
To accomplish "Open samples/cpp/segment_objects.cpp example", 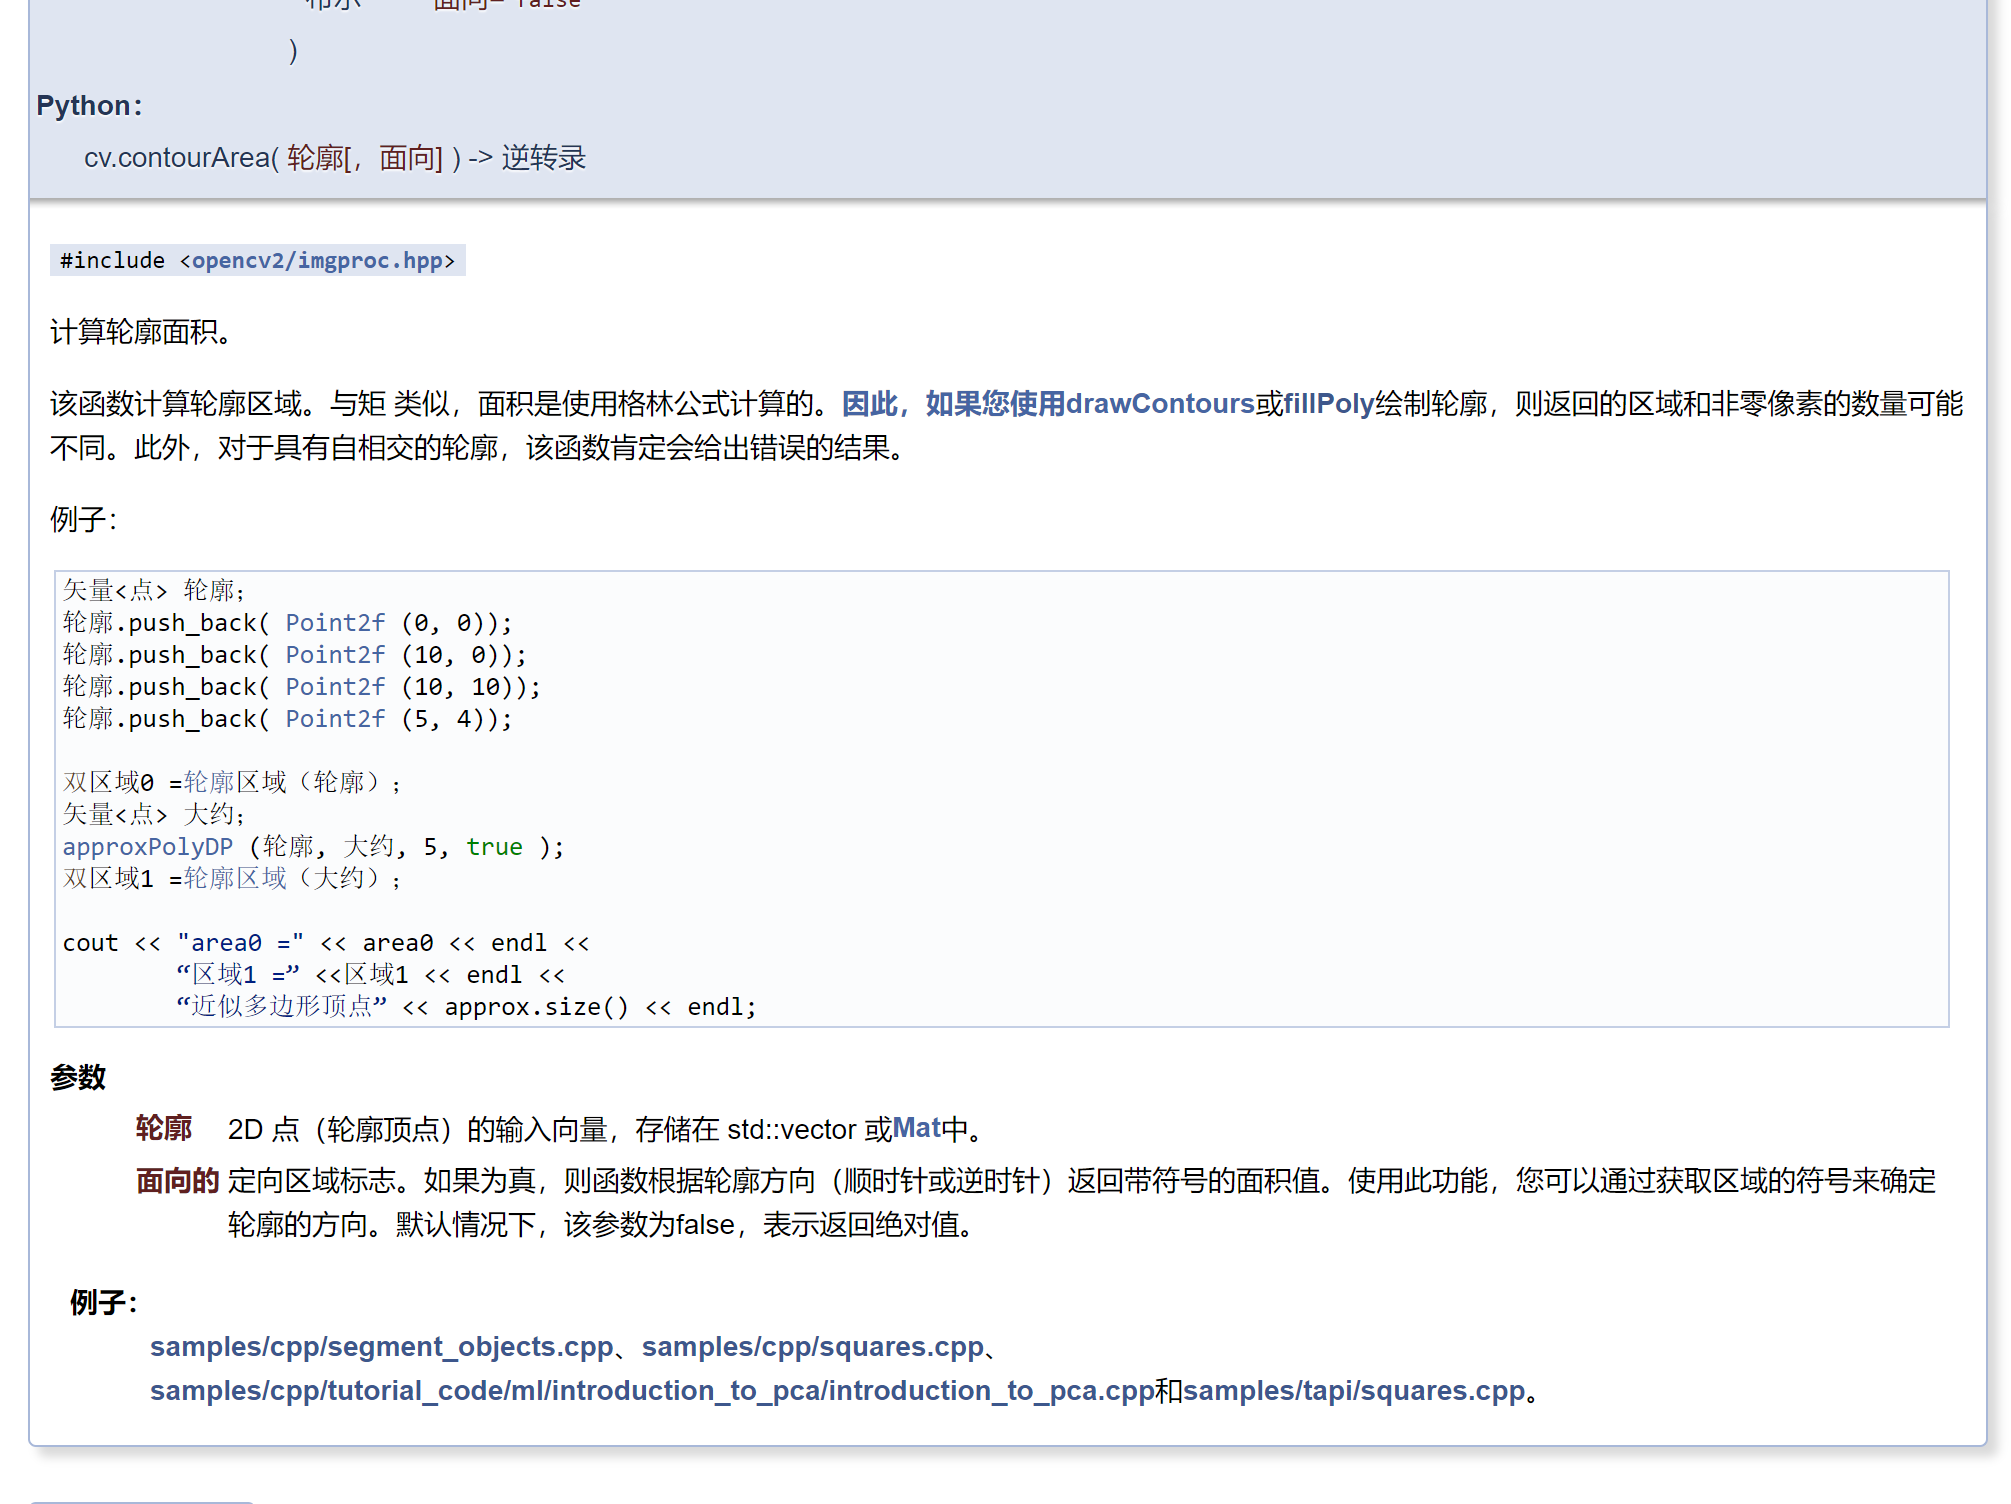I will coord(382,1347).
